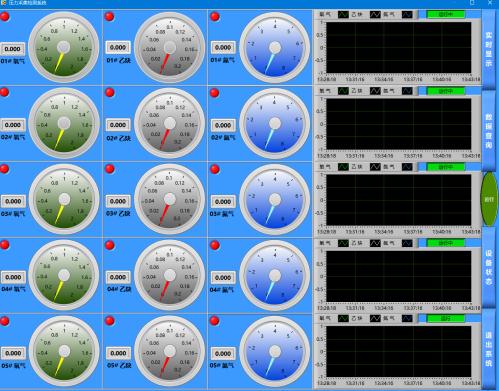
Task: Click the 04# nitrogen numeric value field
Action: click(223, 277)
